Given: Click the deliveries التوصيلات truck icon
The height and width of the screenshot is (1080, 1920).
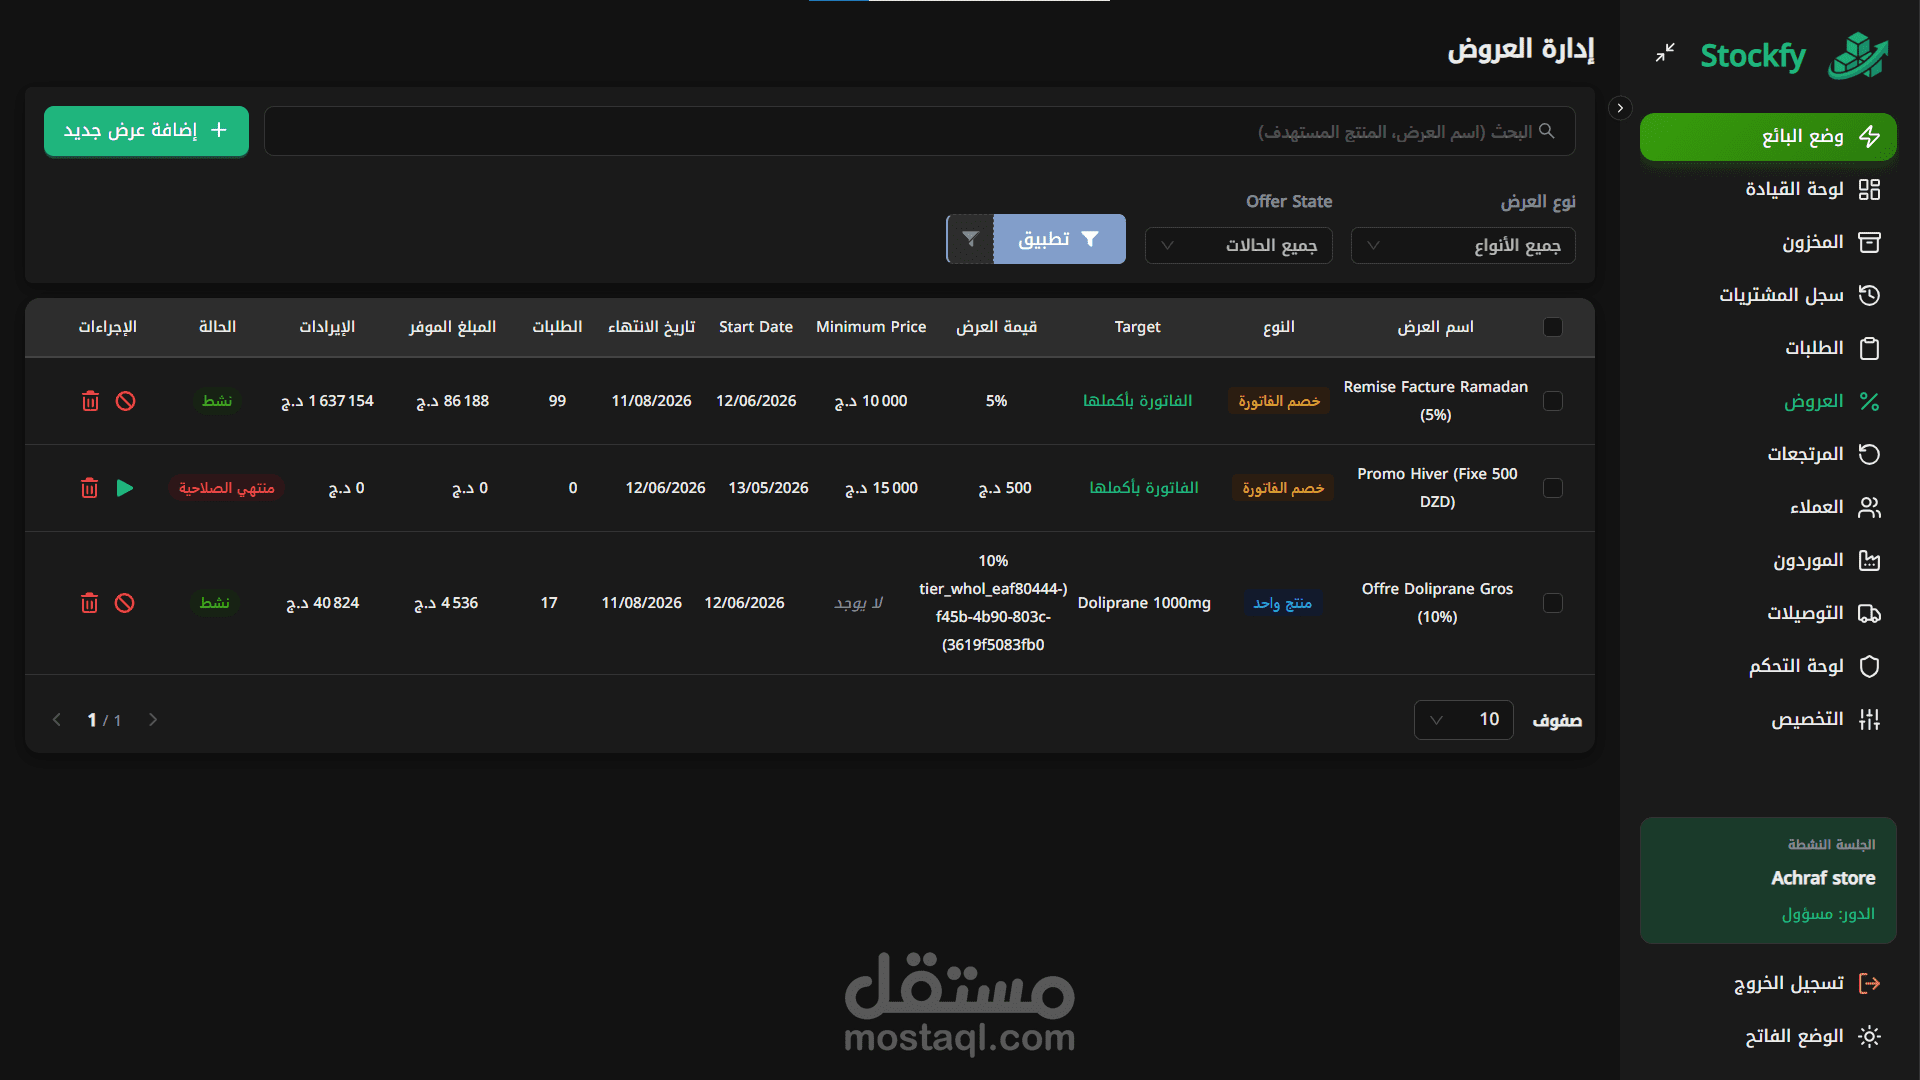Looking at the screenshot, I should coord(1869,613).
